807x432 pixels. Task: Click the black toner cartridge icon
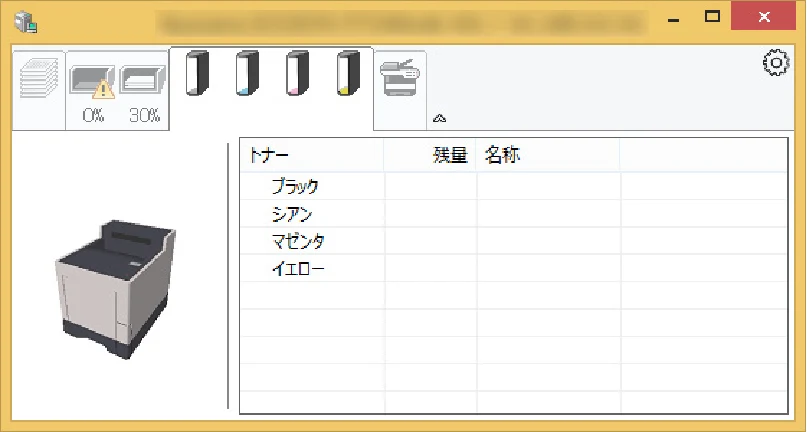198,73
